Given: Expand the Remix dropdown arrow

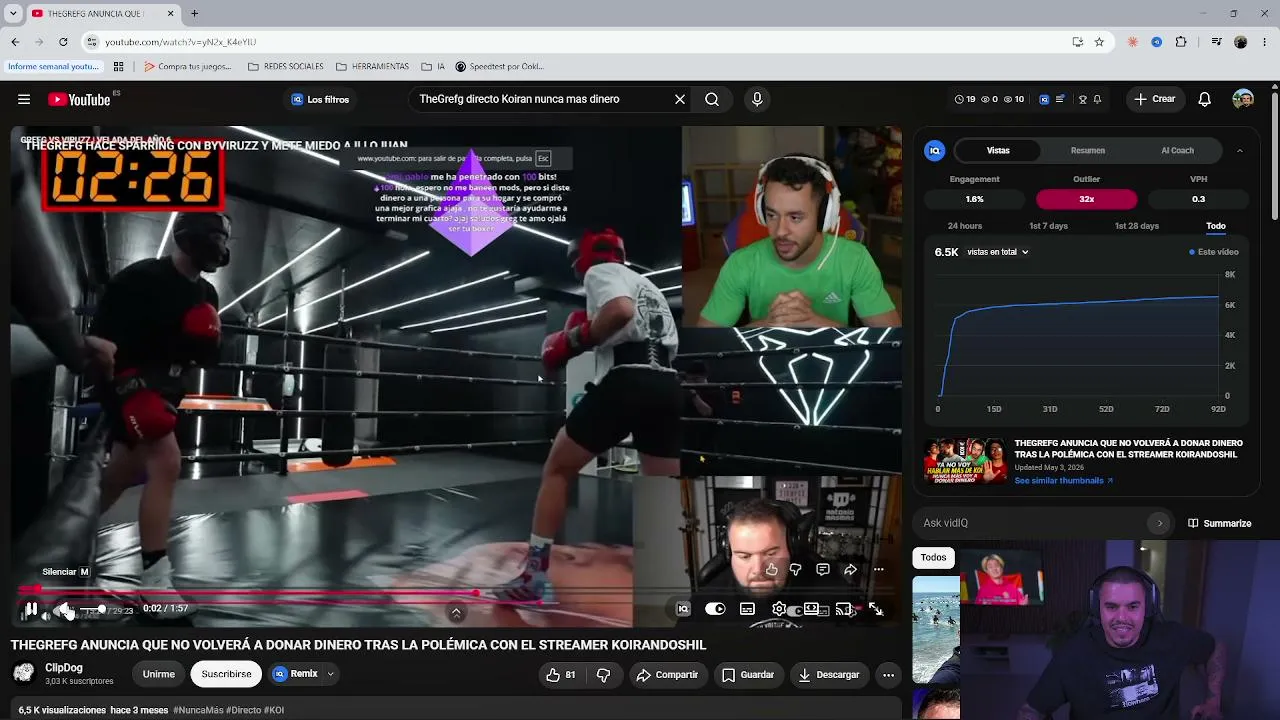Looking at the screenshot, I should click(x=330, y=675).
